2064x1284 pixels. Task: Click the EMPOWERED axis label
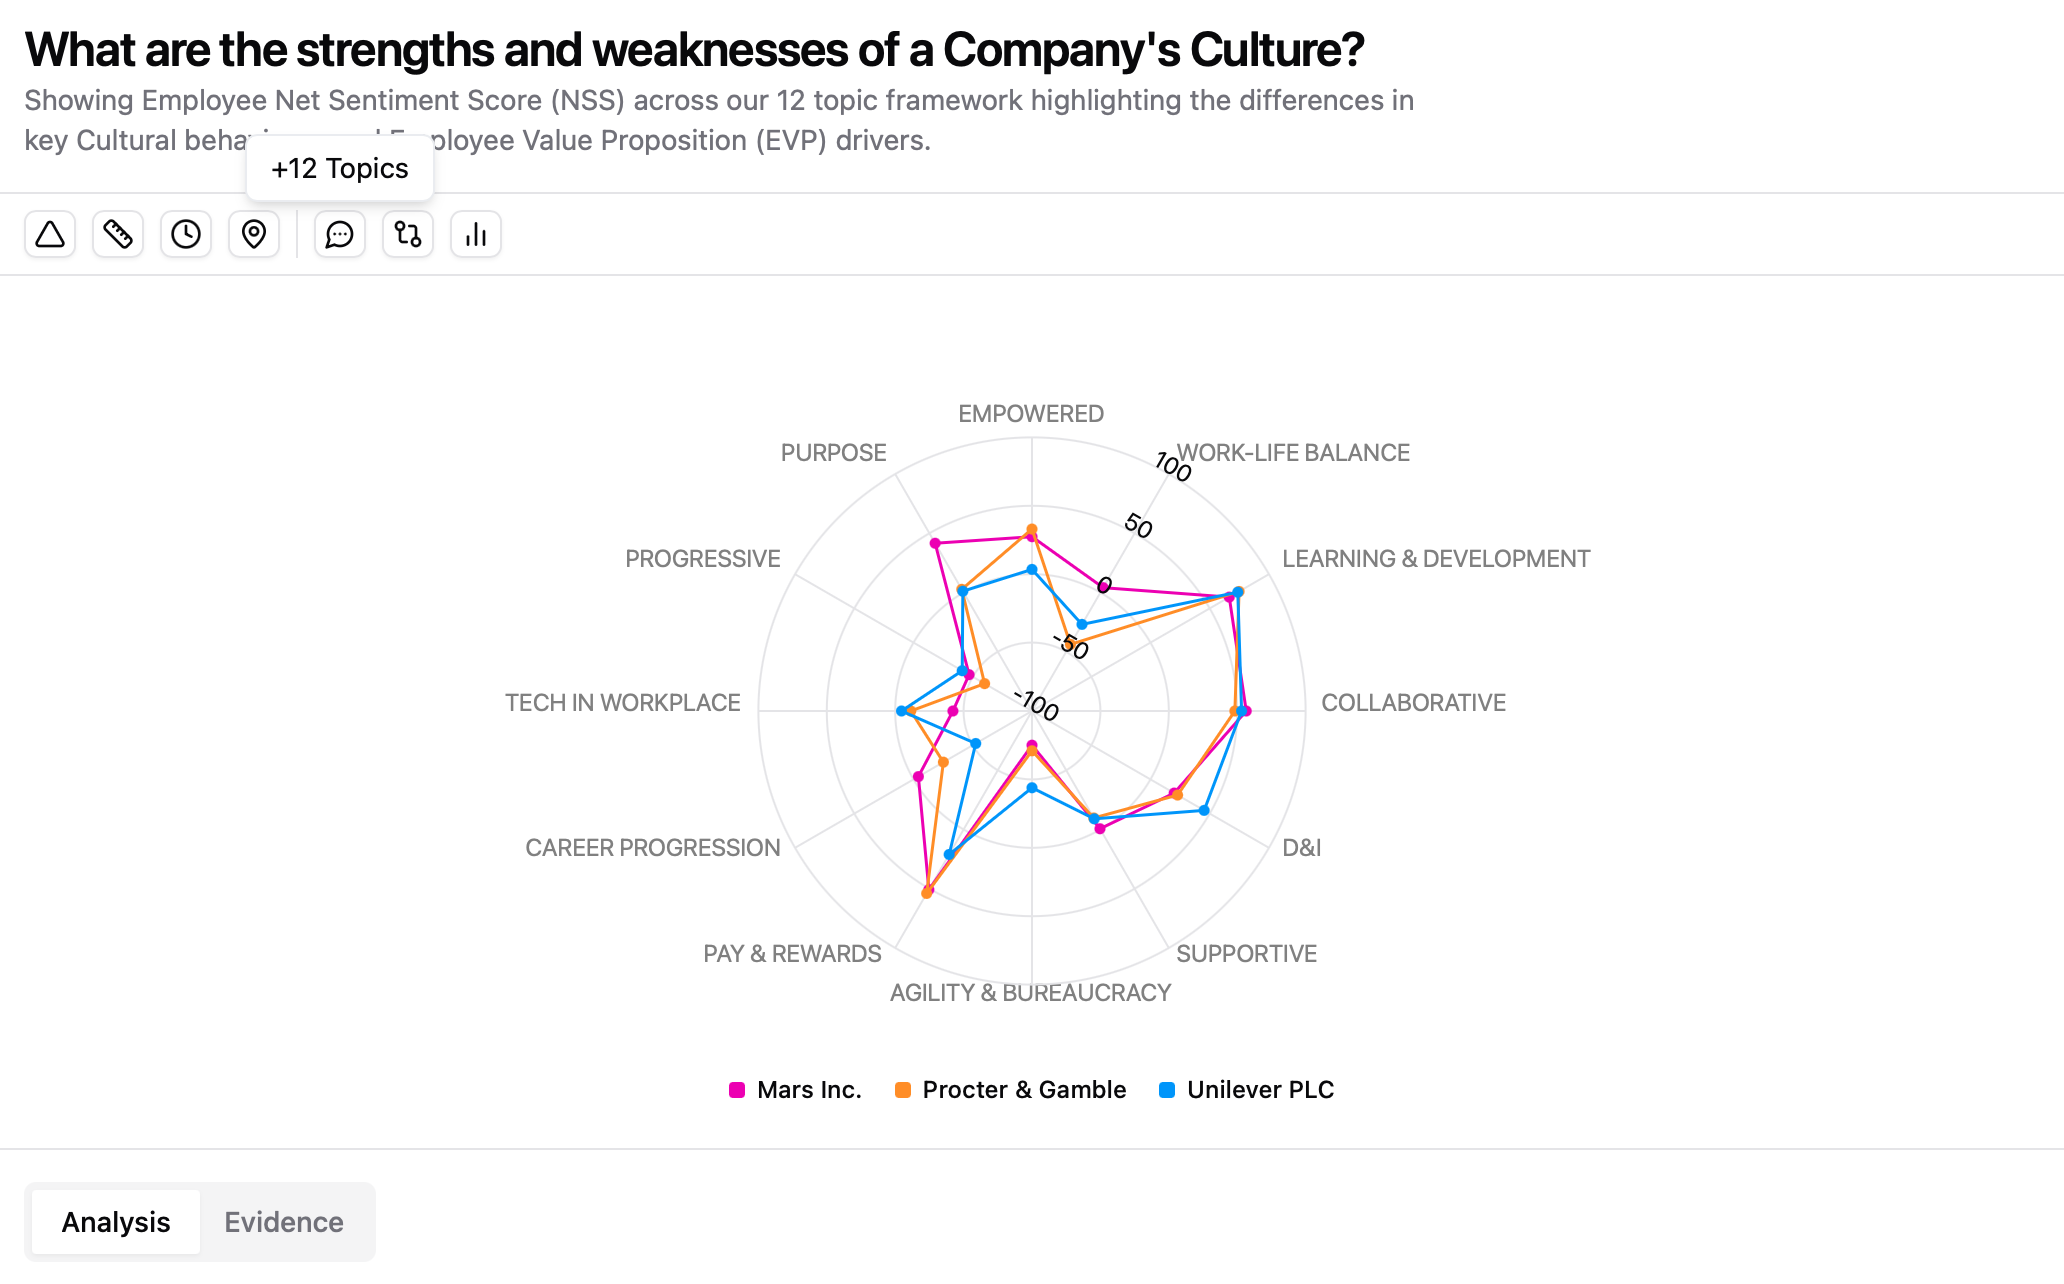pyautogui.click(x=1031, y=414)
